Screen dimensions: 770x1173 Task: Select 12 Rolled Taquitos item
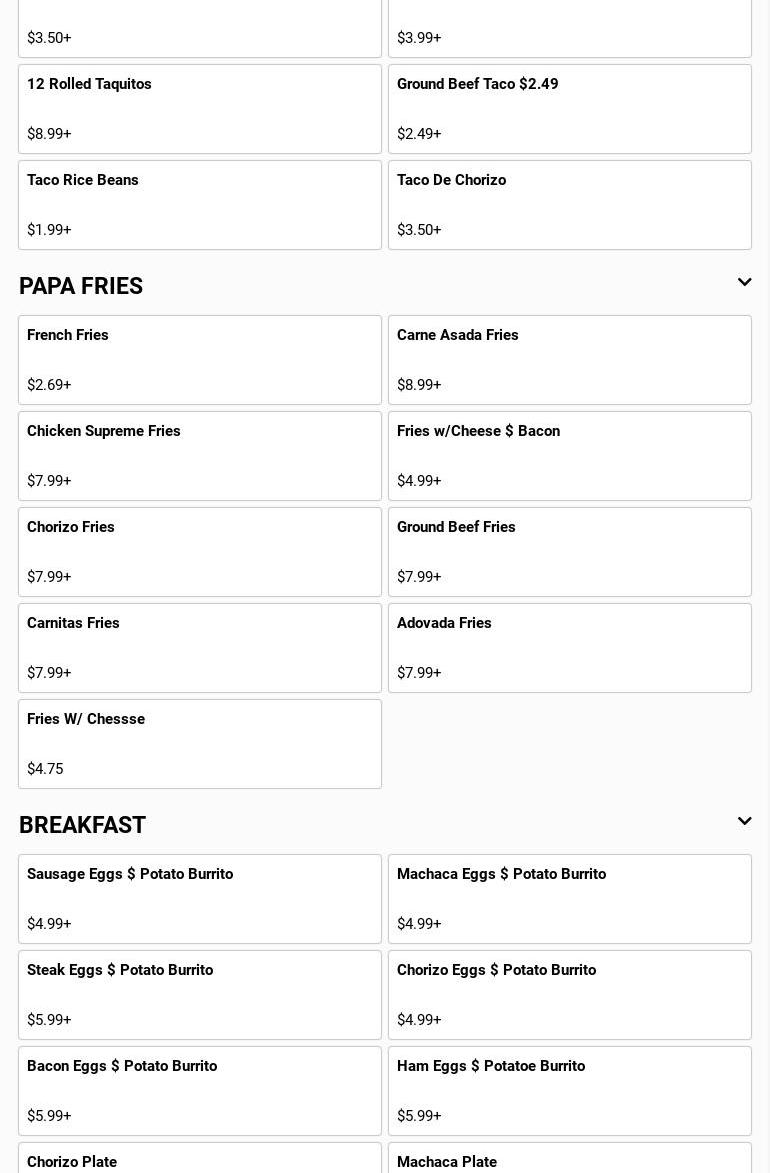coord(200,109)
